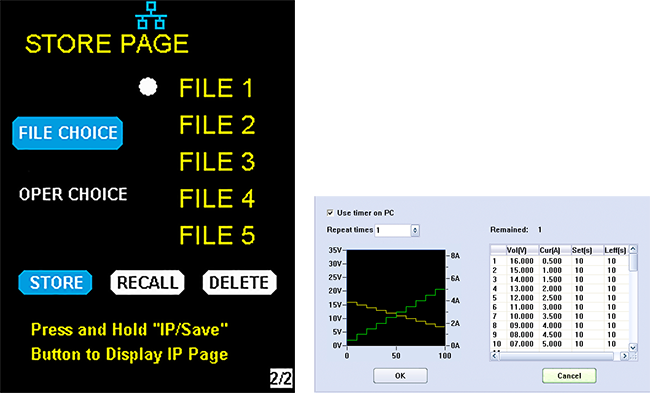Image resolution: width=650 pixels, height=393 pixels.
Task: Choose FILE 3 in the file list
Action: coord(217,162)
